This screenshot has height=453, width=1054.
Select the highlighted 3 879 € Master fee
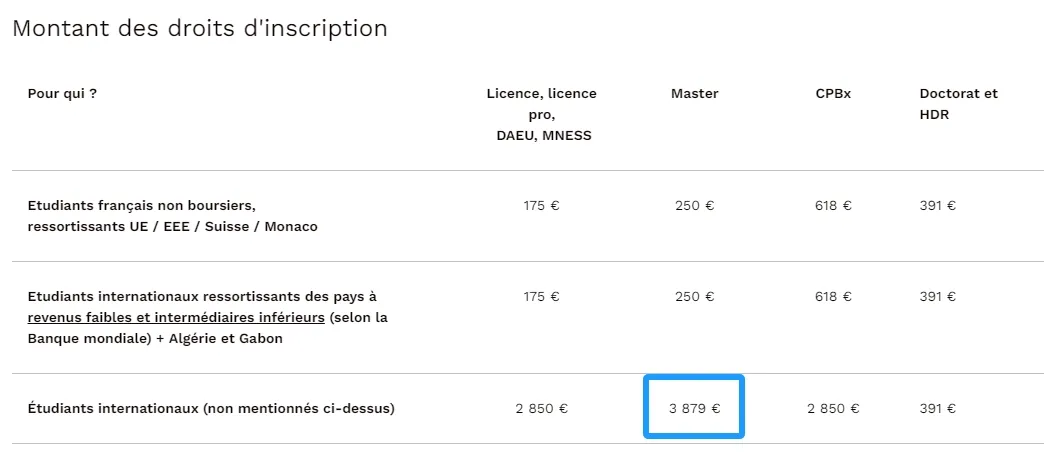(694, 408)
